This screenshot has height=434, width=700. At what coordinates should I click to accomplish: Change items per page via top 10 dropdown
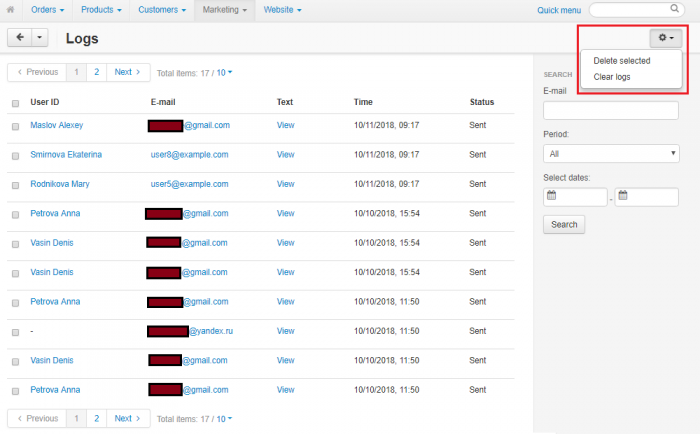pyautogui.click(x=224, y=72)
